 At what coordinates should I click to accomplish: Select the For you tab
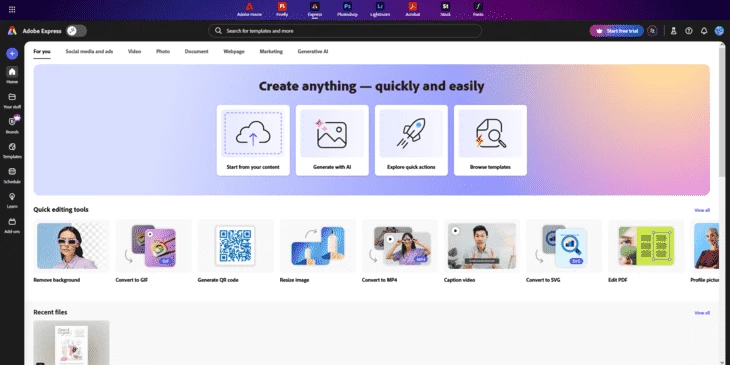coord(42,52)
